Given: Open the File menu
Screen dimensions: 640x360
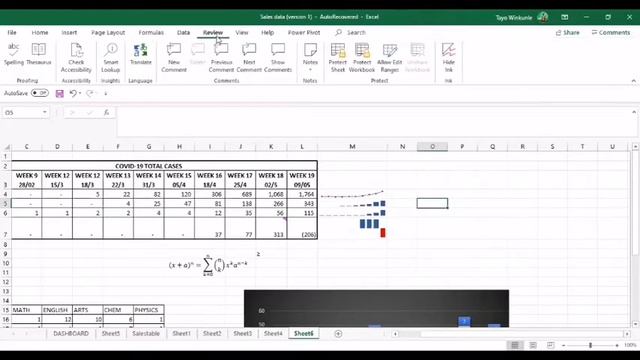Looking at the screenshot, I should click(x=12, y=32).
